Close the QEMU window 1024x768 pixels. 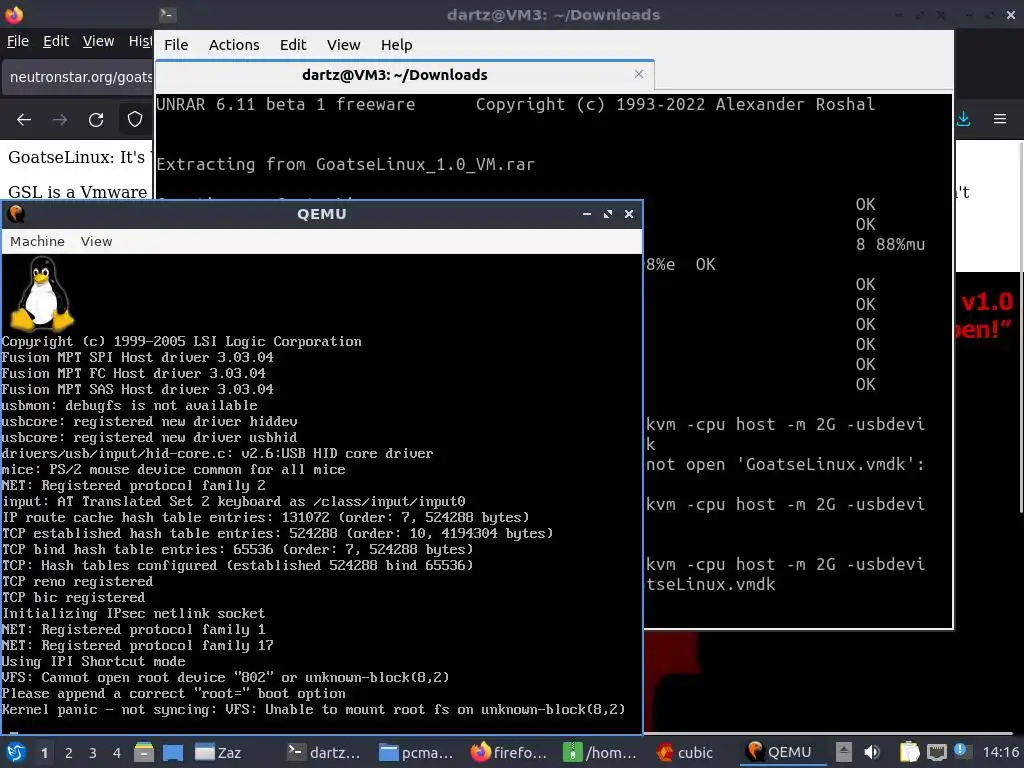[x=629, y=214]
